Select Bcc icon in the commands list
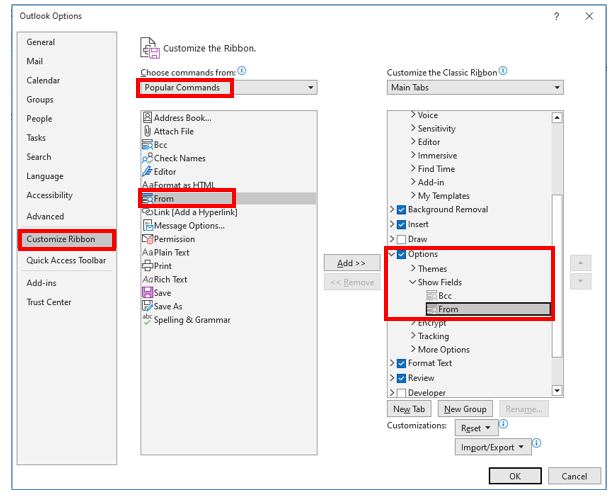The image size is (610, 497). tap(147, 145)
